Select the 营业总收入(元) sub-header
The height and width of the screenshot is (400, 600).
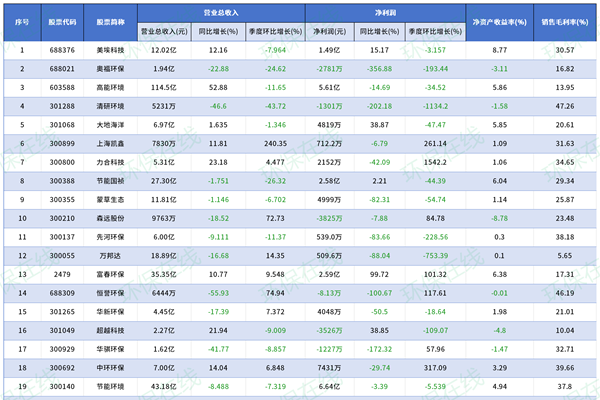[x=166, y=31]
